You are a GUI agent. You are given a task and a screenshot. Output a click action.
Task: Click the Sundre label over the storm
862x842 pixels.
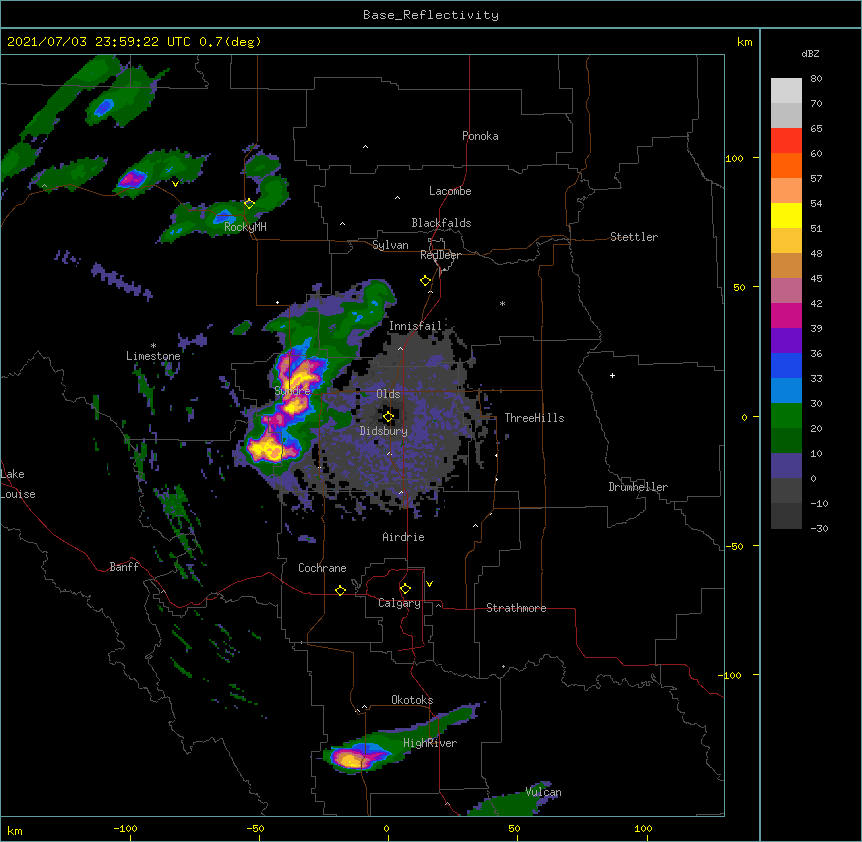292,391
